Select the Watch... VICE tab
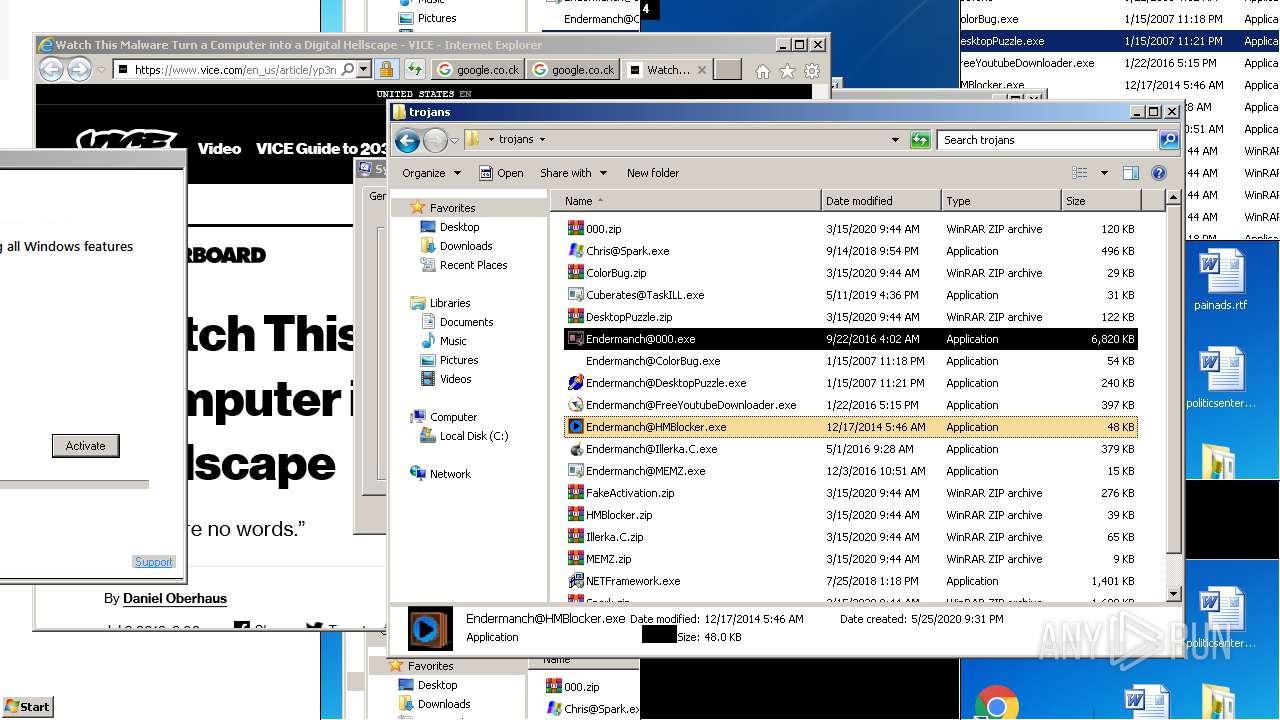 coord(665,70)
